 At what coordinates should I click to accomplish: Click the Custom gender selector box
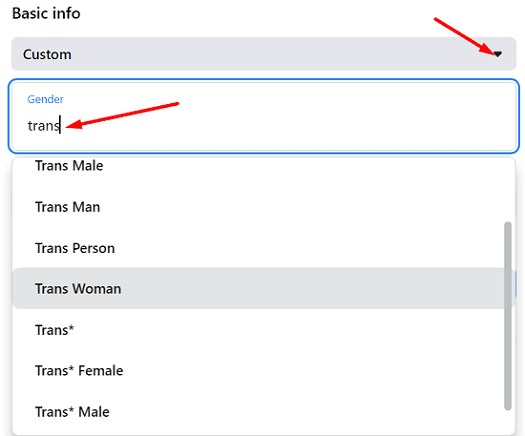264,54
